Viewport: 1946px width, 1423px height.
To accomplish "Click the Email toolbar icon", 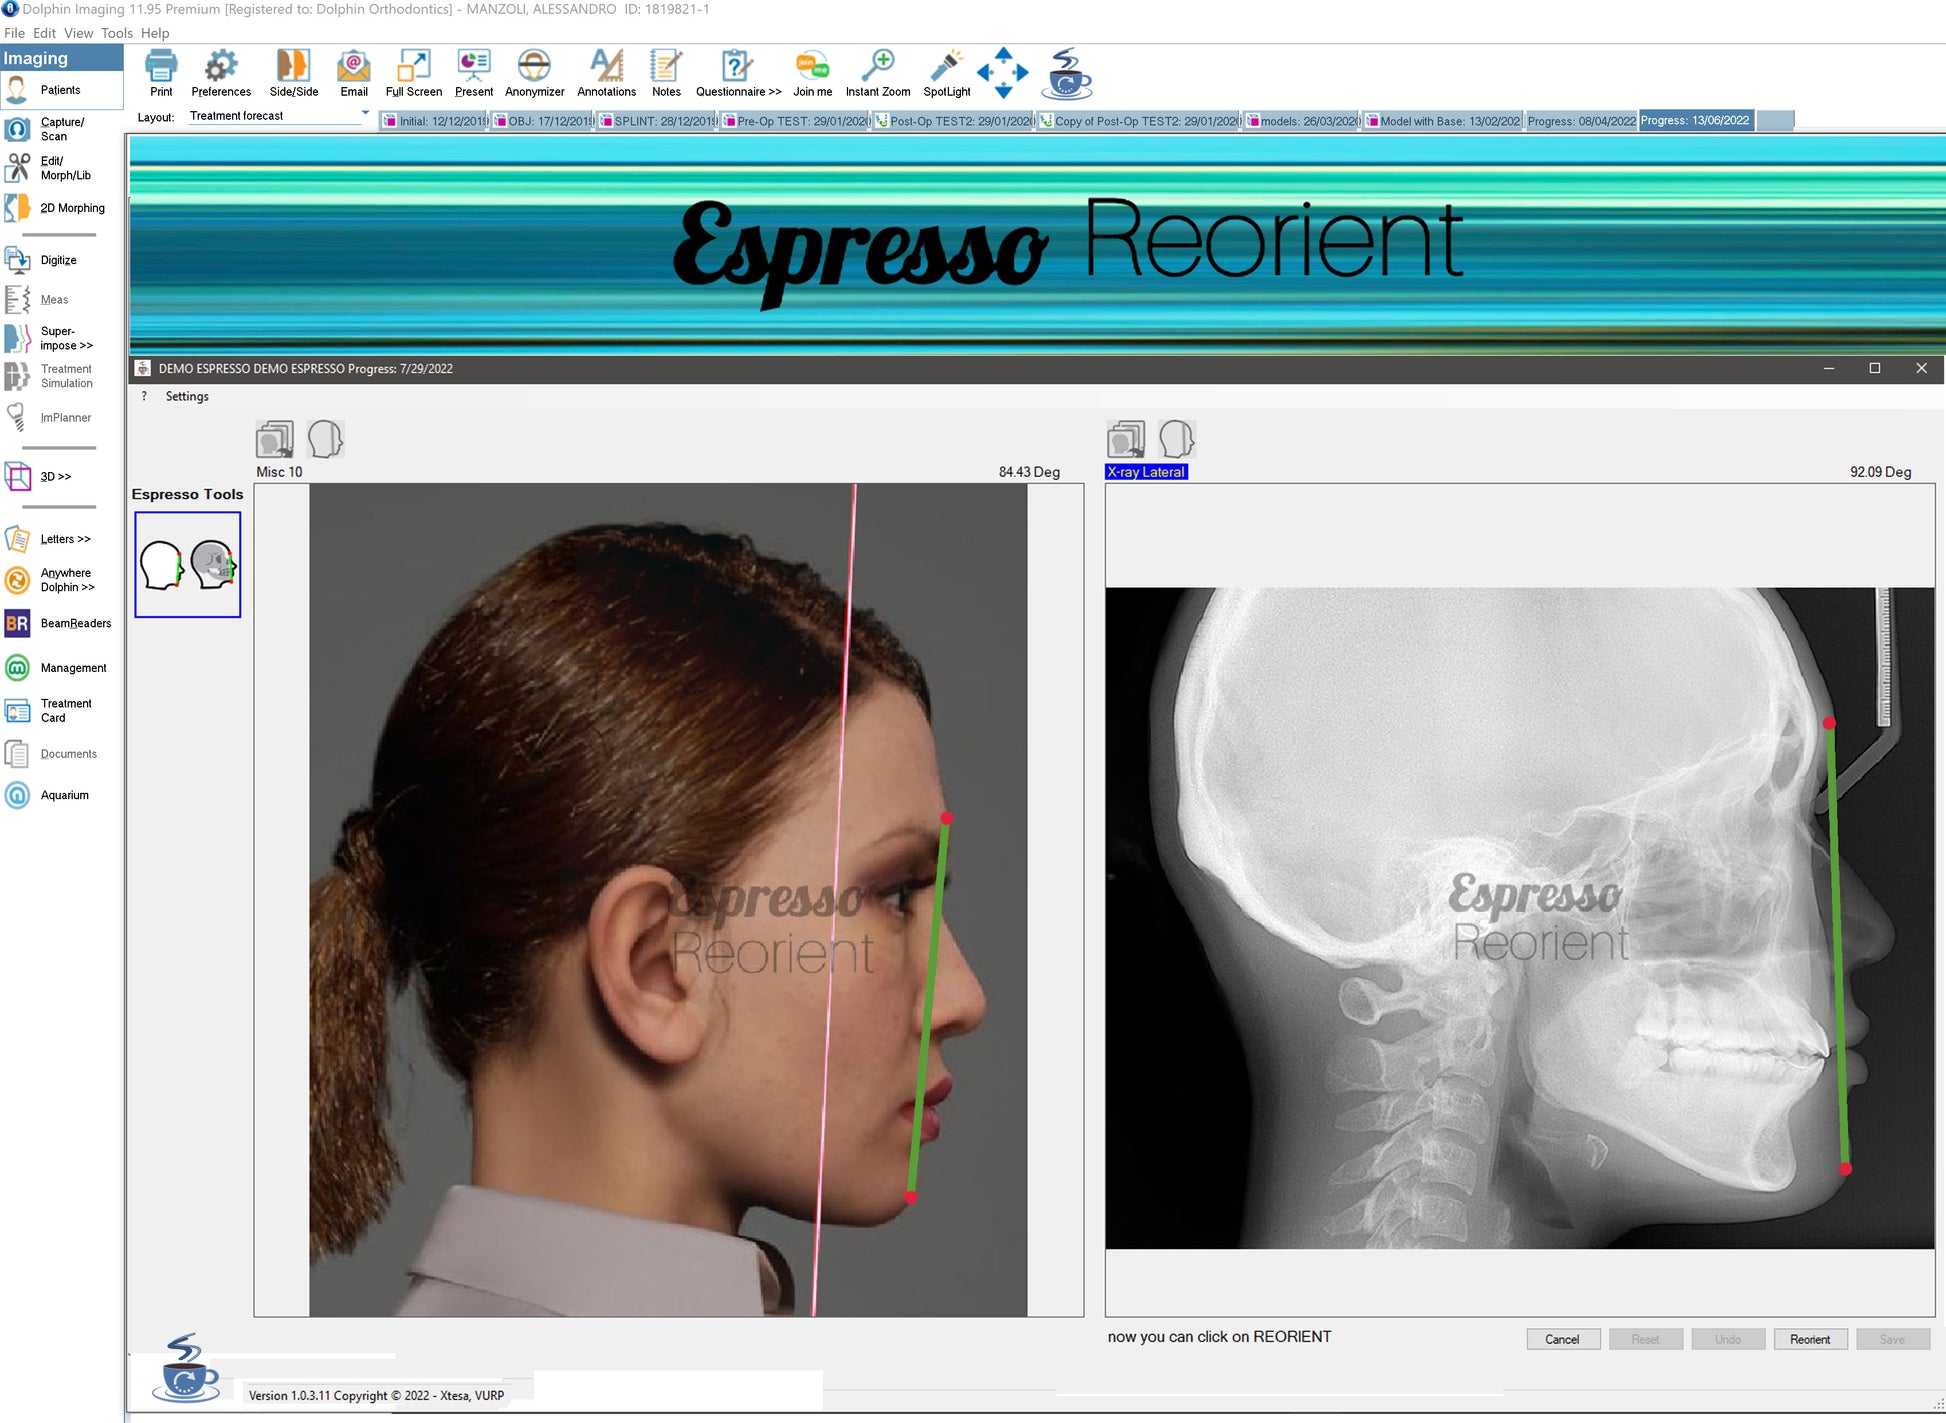I will (x=354, y=73).
